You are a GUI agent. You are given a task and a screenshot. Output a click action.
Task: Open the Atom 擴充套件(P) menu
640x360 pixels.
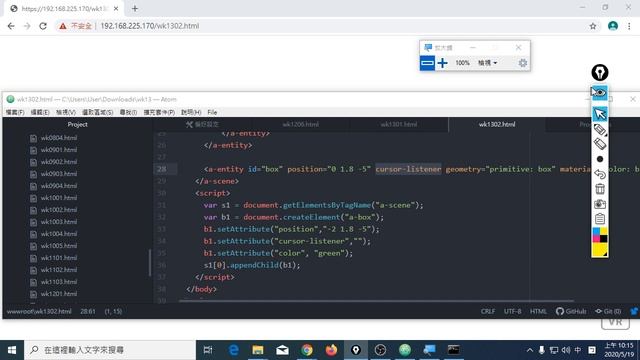click(x=159, y=112)
